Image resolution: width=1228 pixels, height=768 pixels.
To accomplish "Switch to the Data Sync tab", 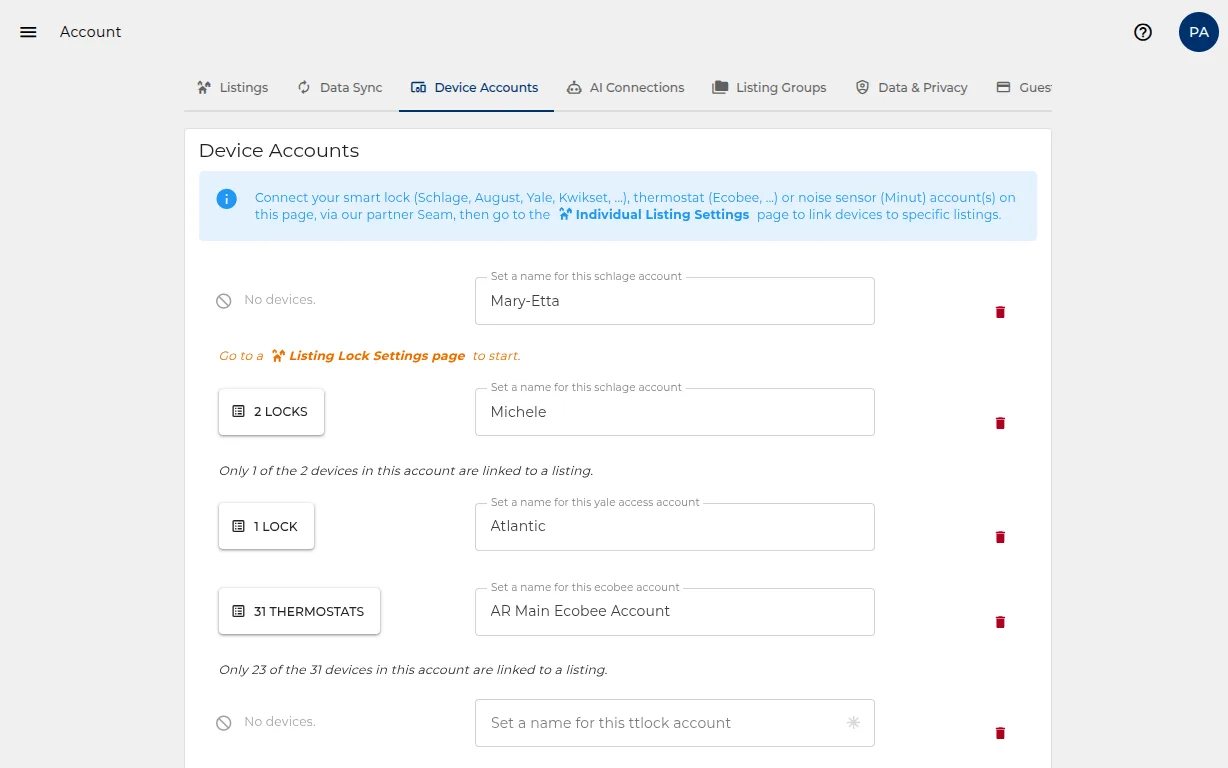I will click(x=340, y=88).
